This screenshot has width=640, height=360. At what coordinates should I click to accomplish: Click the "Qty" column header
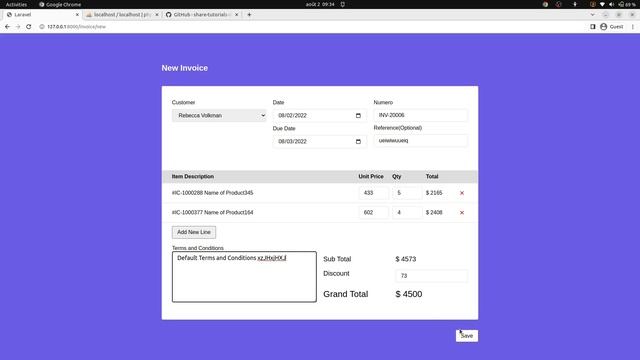397,177
